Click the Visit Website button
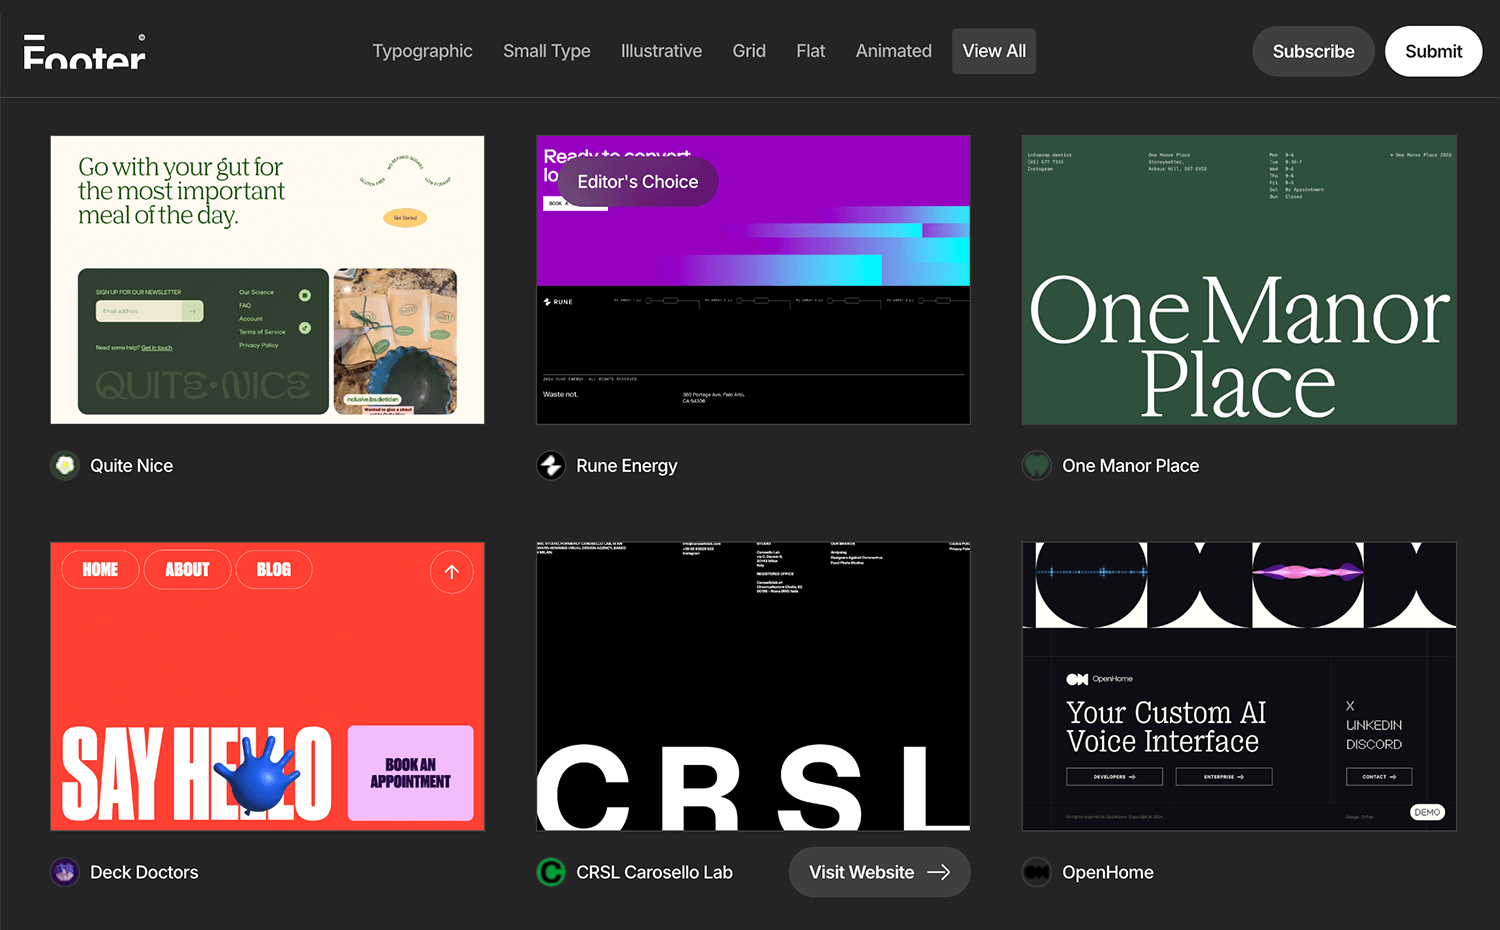 coord(879,872)
